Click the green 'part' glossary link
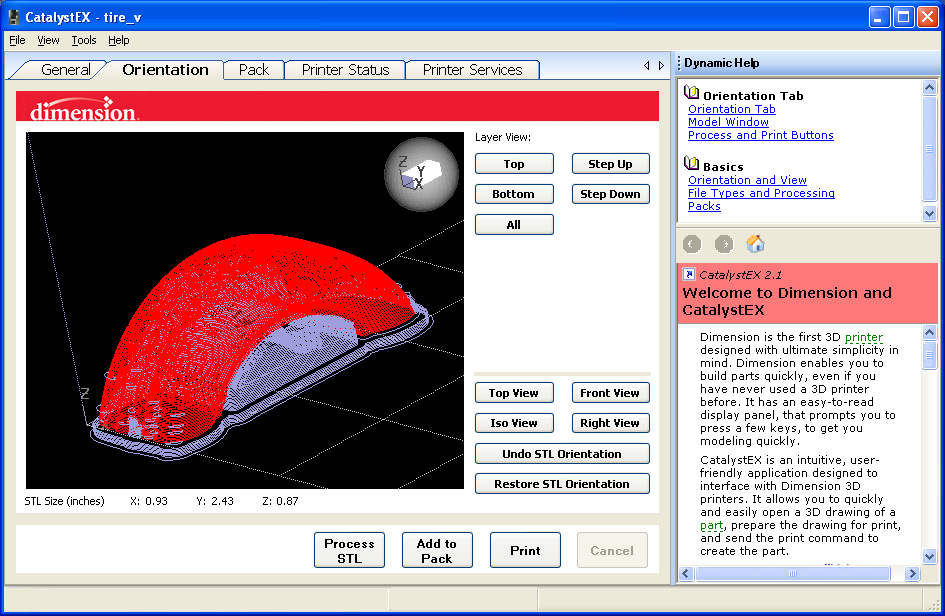This screenshot has height=616, width=945. pos(711,526)
